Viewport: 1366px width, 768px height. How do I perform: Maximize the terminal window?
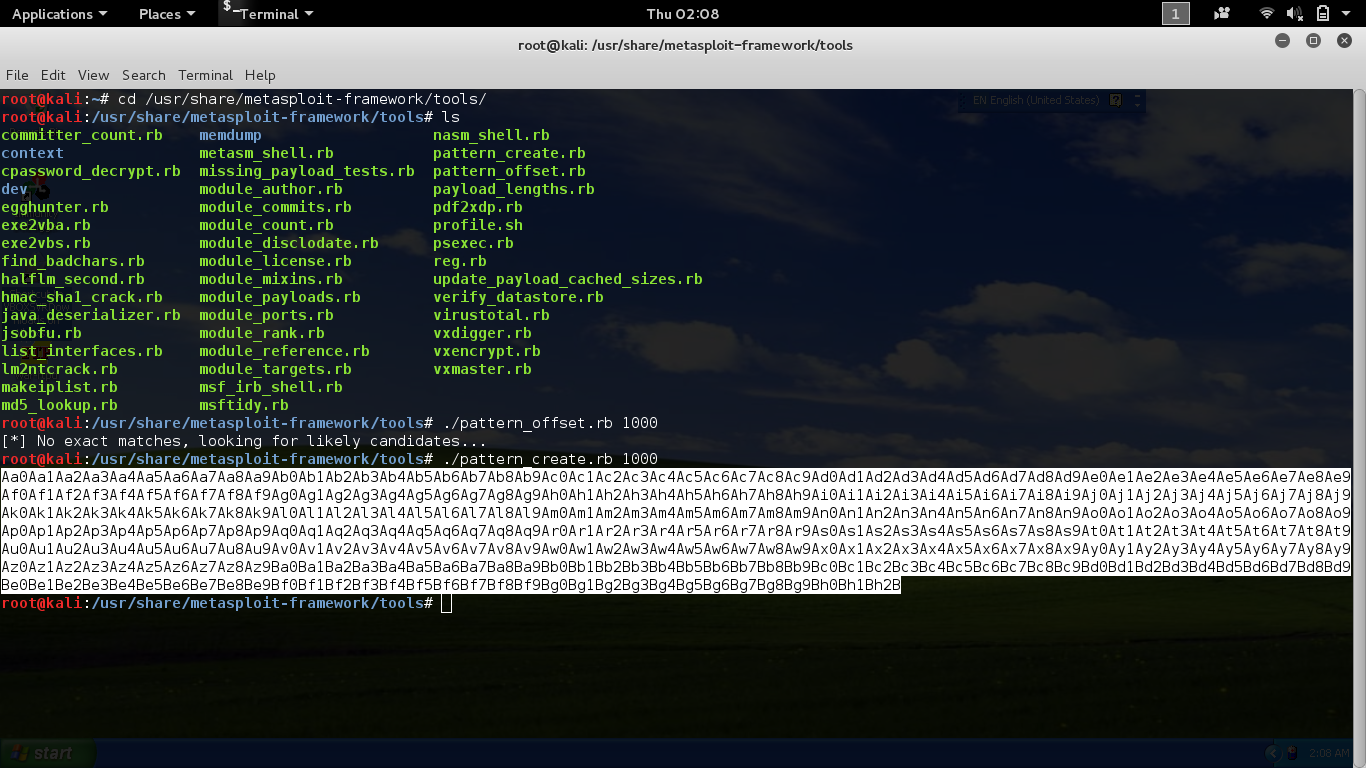coord(1314,41)
